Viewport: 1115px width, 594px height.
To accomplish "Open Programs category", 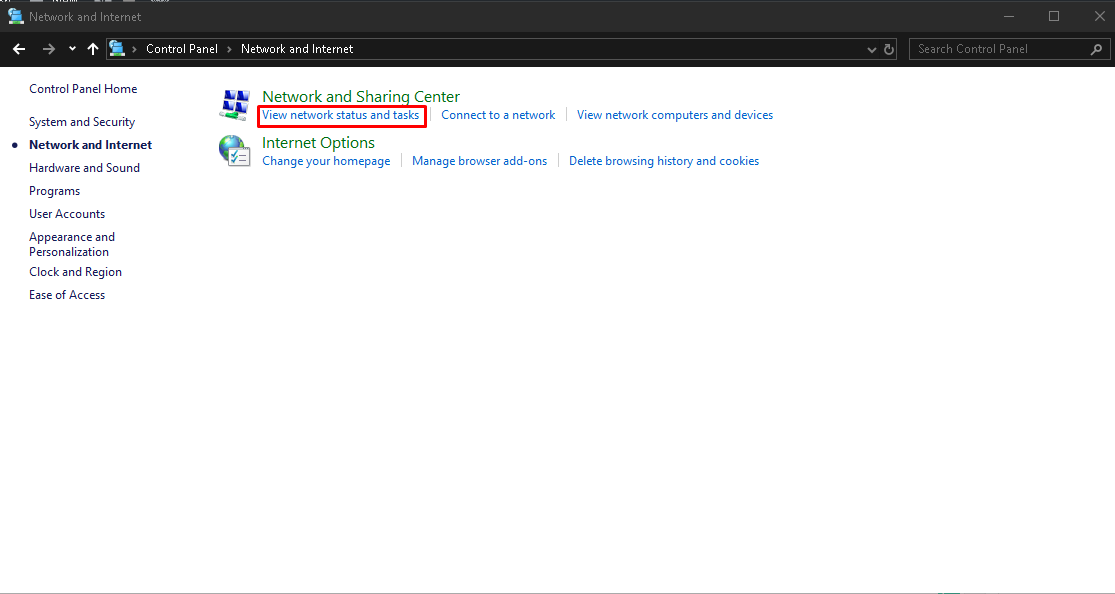I will coord(55,191).
